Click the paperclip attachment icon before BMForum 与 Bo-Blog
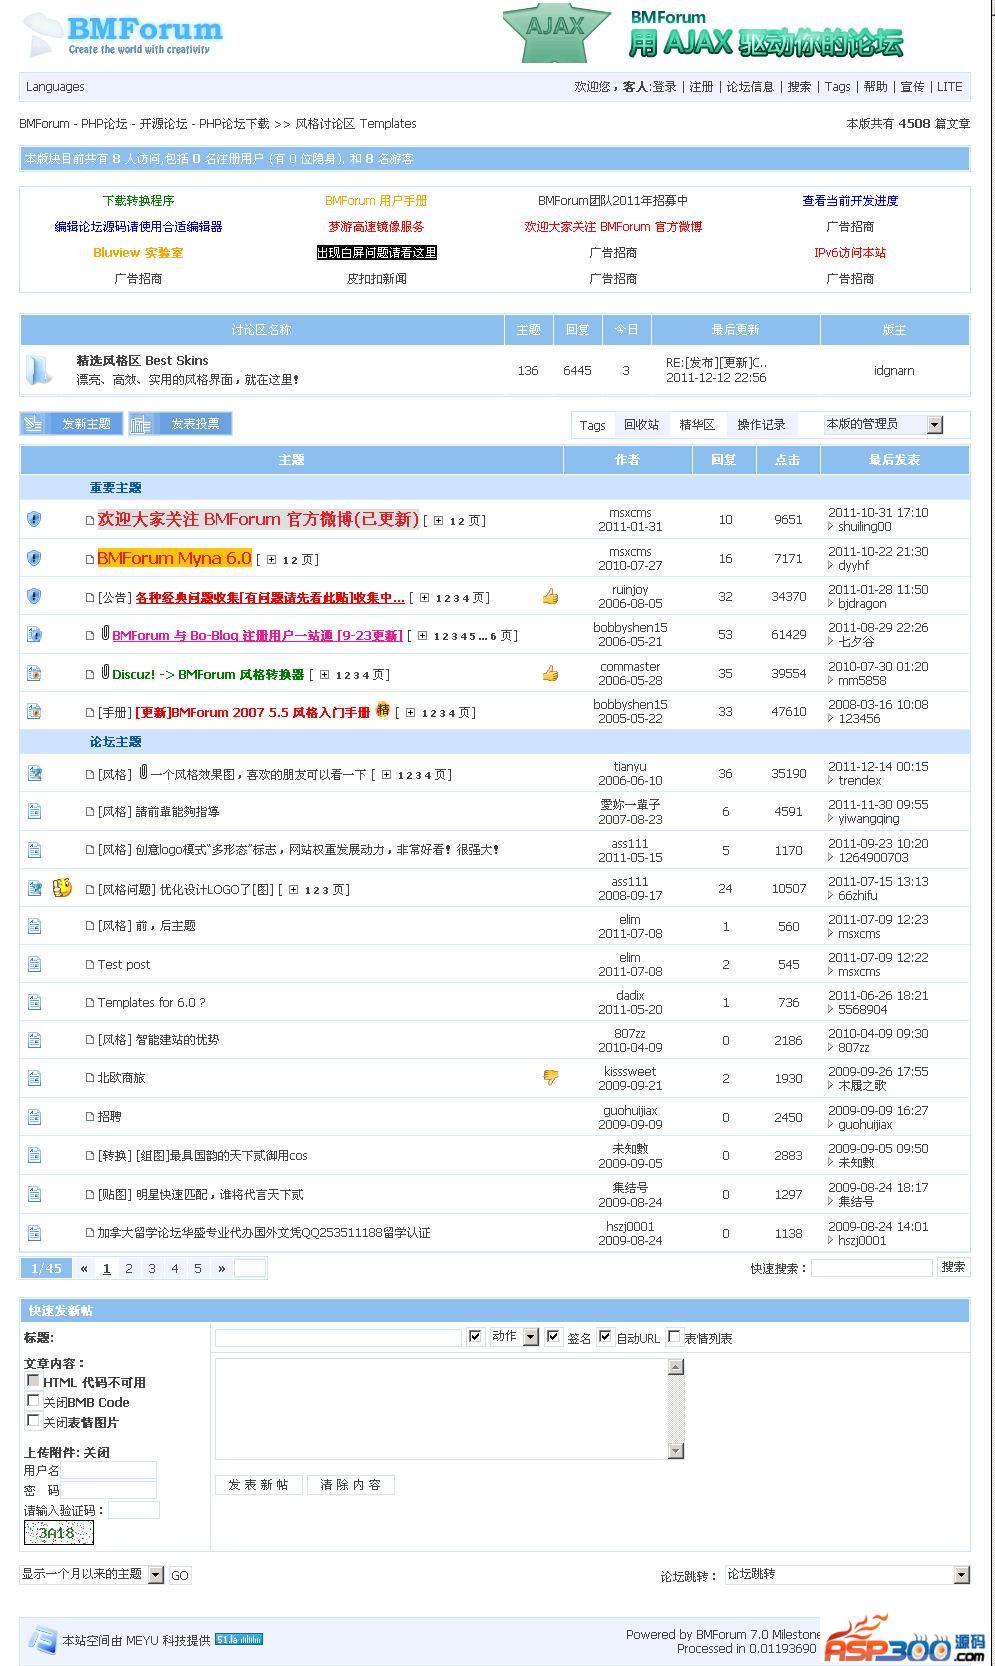The image size is (995, 1666). tap(105, 633)
